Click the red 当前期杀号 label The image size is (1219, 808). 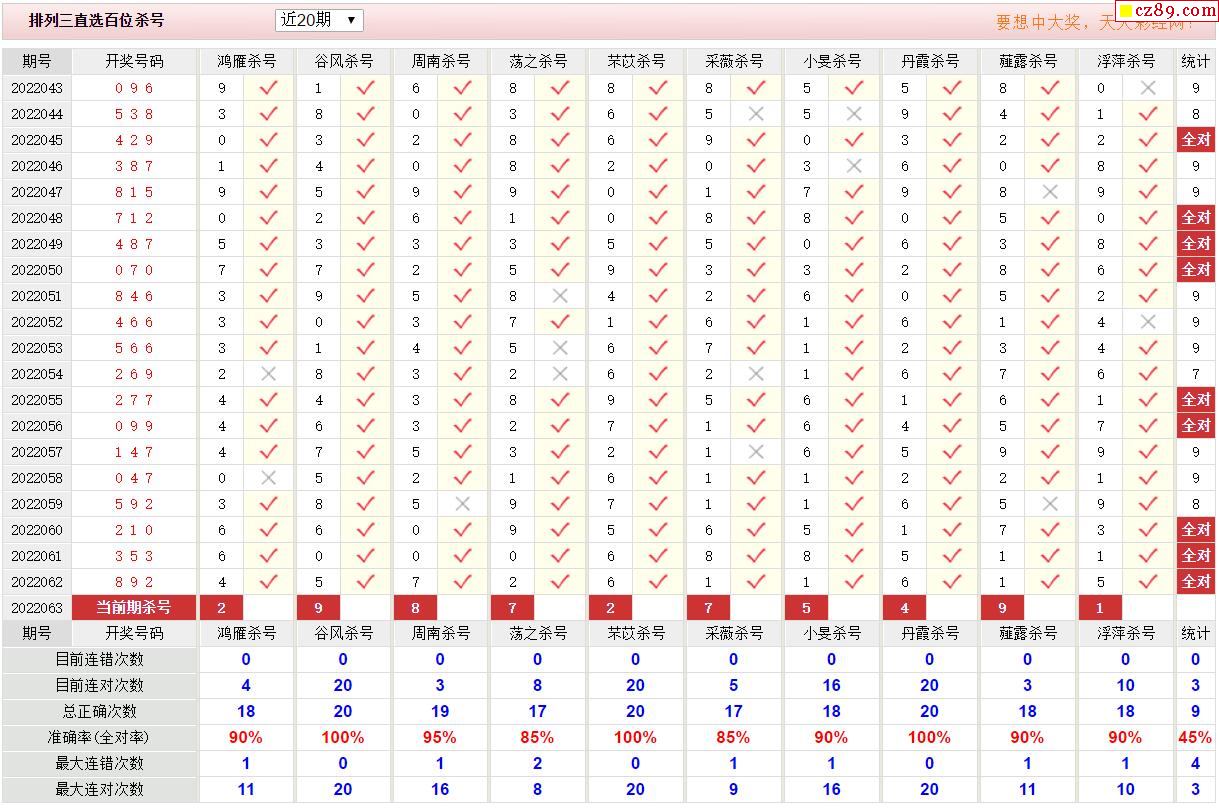[x=134, y=607]
